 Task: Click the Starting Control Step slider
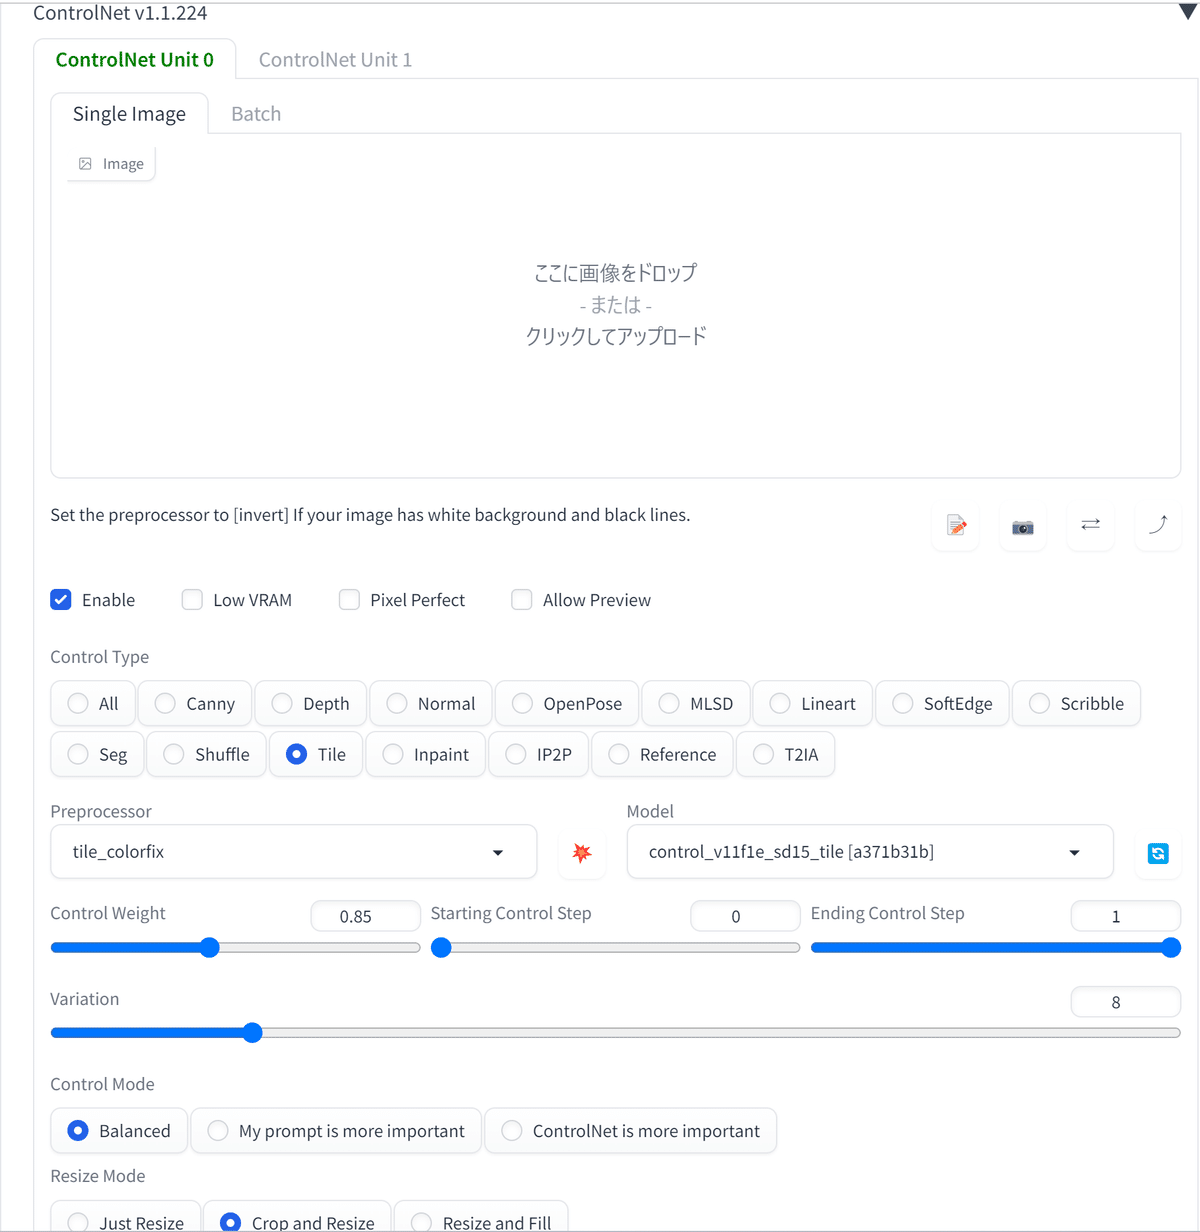615,948
